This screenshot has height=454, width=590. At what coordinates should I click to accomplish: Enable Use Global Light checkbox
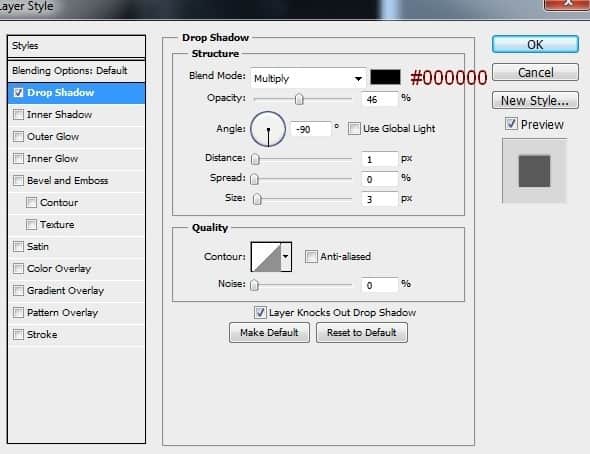coord(354,129)
